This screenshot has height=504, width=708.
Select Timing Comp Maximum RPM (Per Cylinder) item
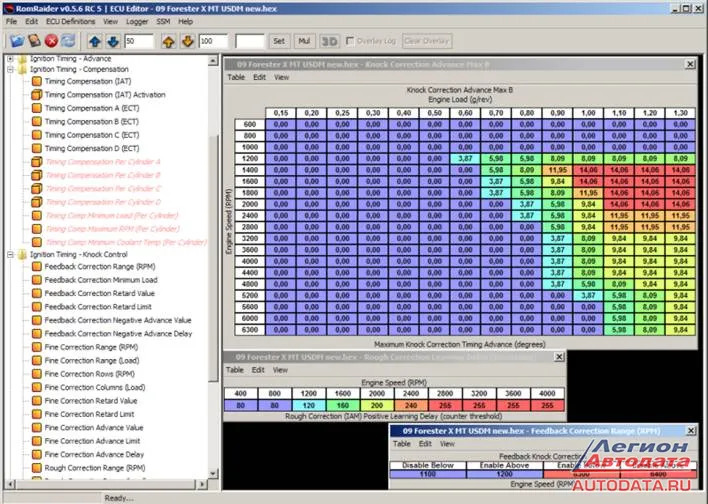coord(112,229)
